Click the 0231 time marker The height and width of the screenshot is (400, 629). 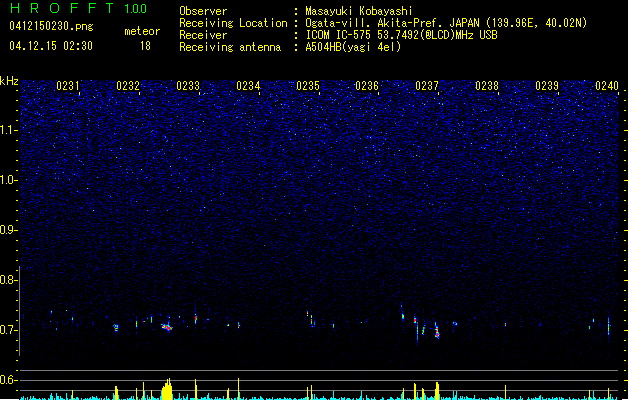coord(68,86)
